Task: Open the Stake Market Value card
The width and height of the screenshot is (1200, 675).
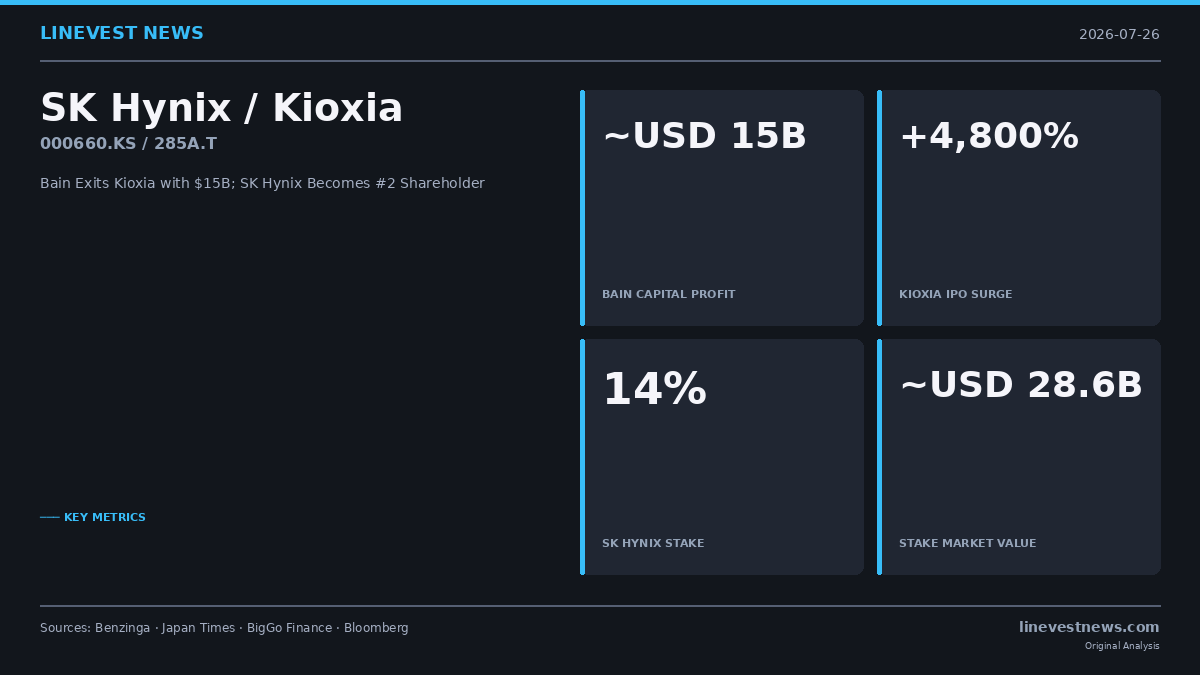Action: coord(1019,457)
